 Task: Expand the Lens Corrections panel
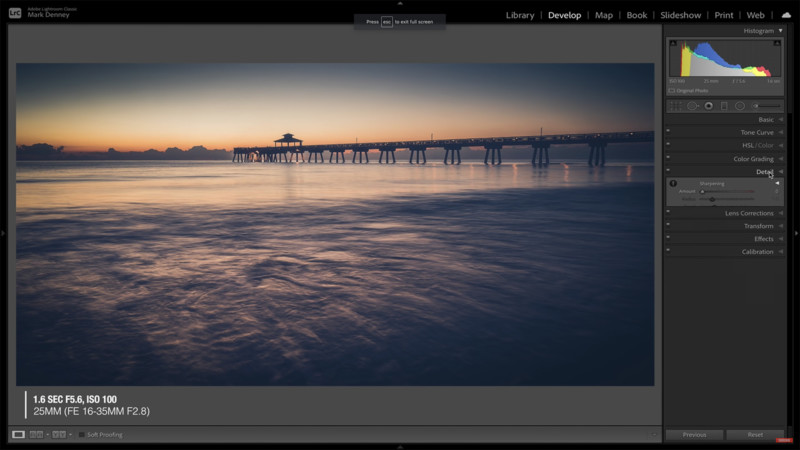point(748,213)
